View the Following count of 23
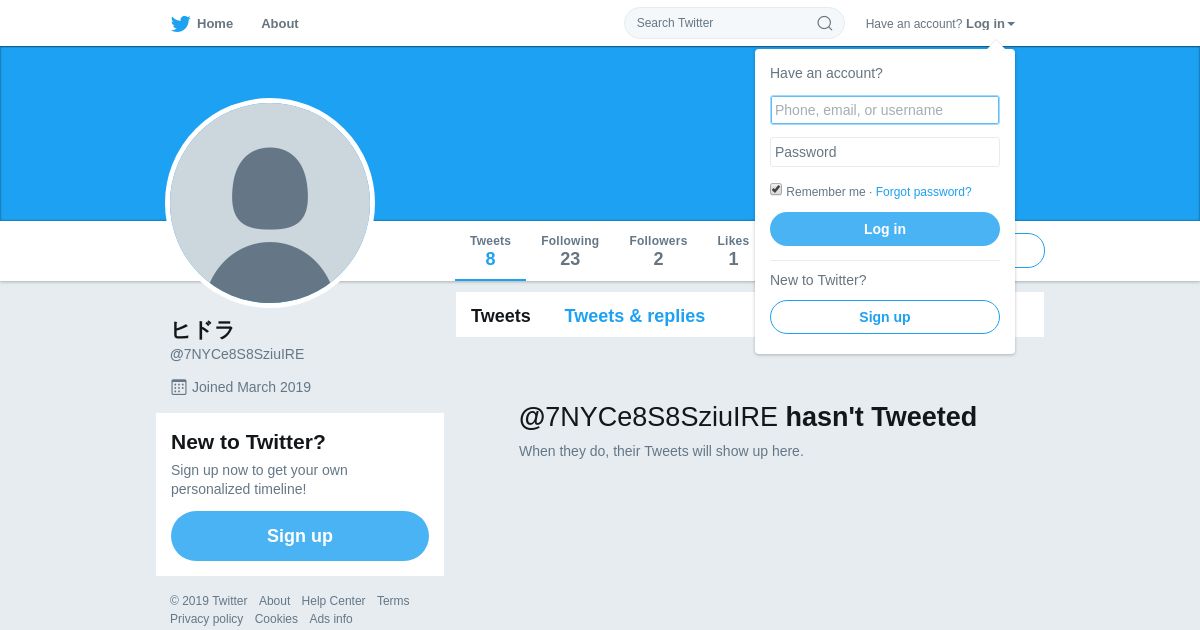1200x630 pixels. [x=570, y=251]
